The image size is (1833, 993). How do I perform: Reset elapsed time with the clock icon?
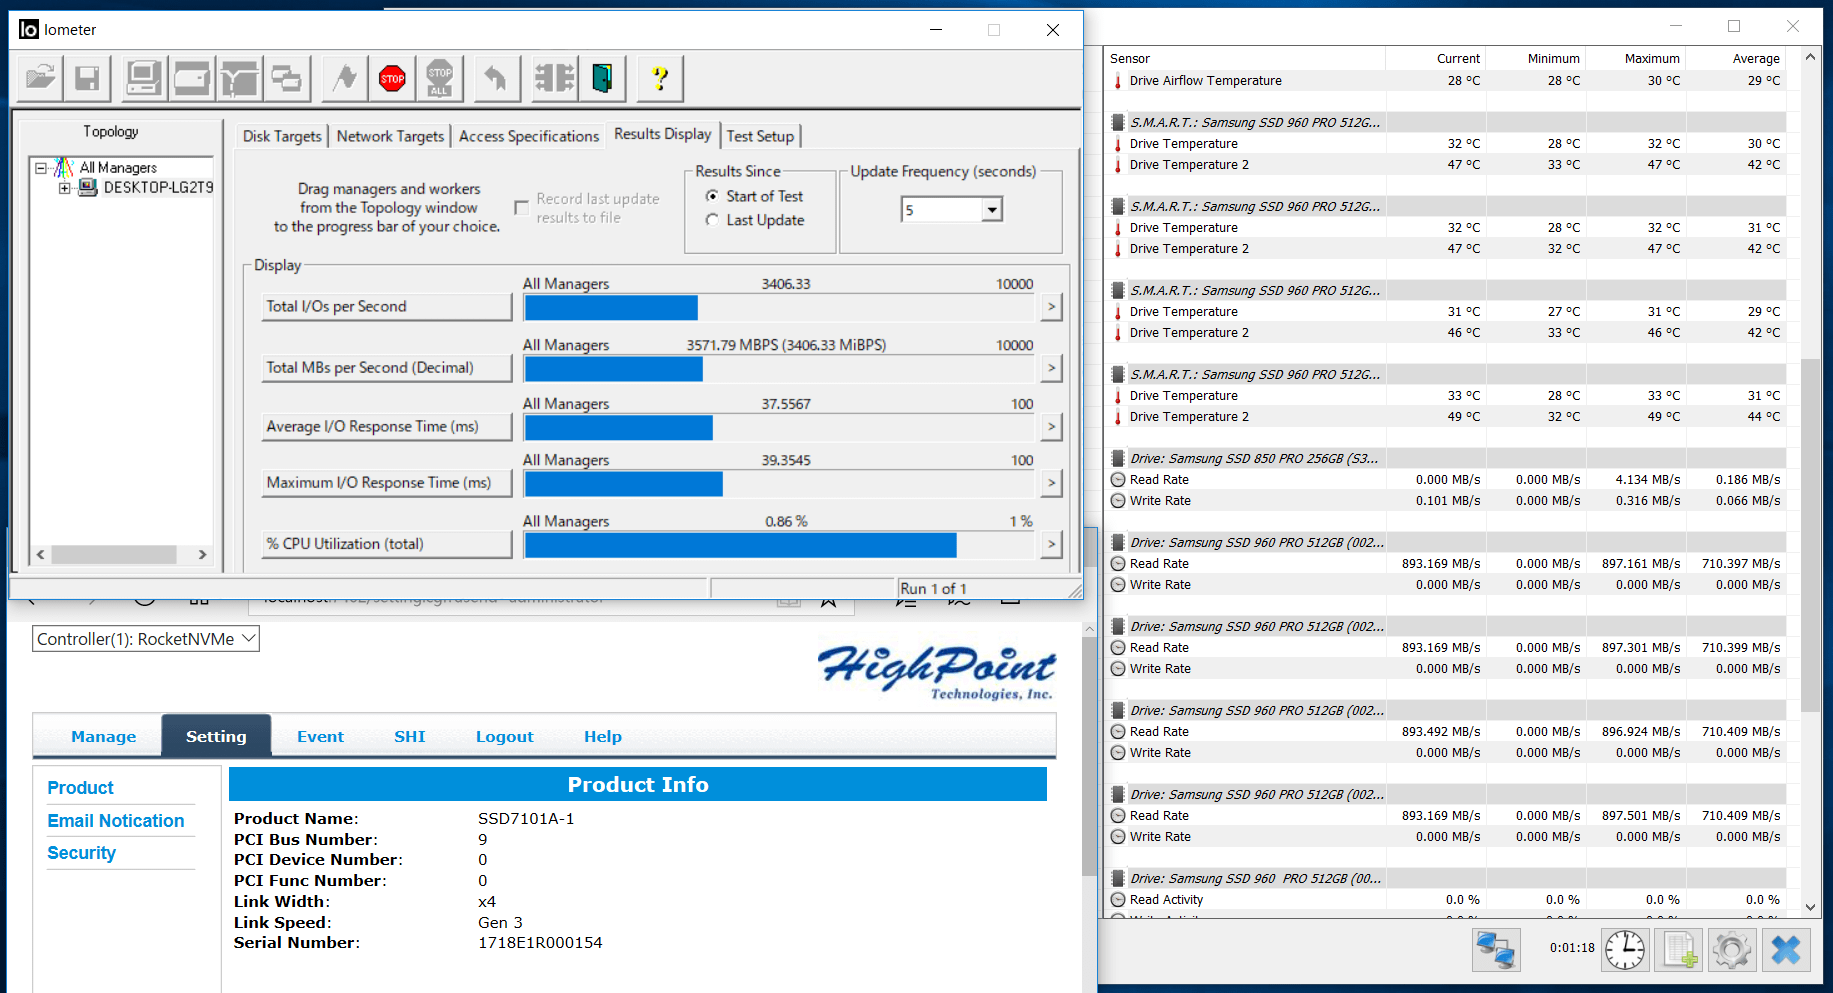(x=1625, y=949)
